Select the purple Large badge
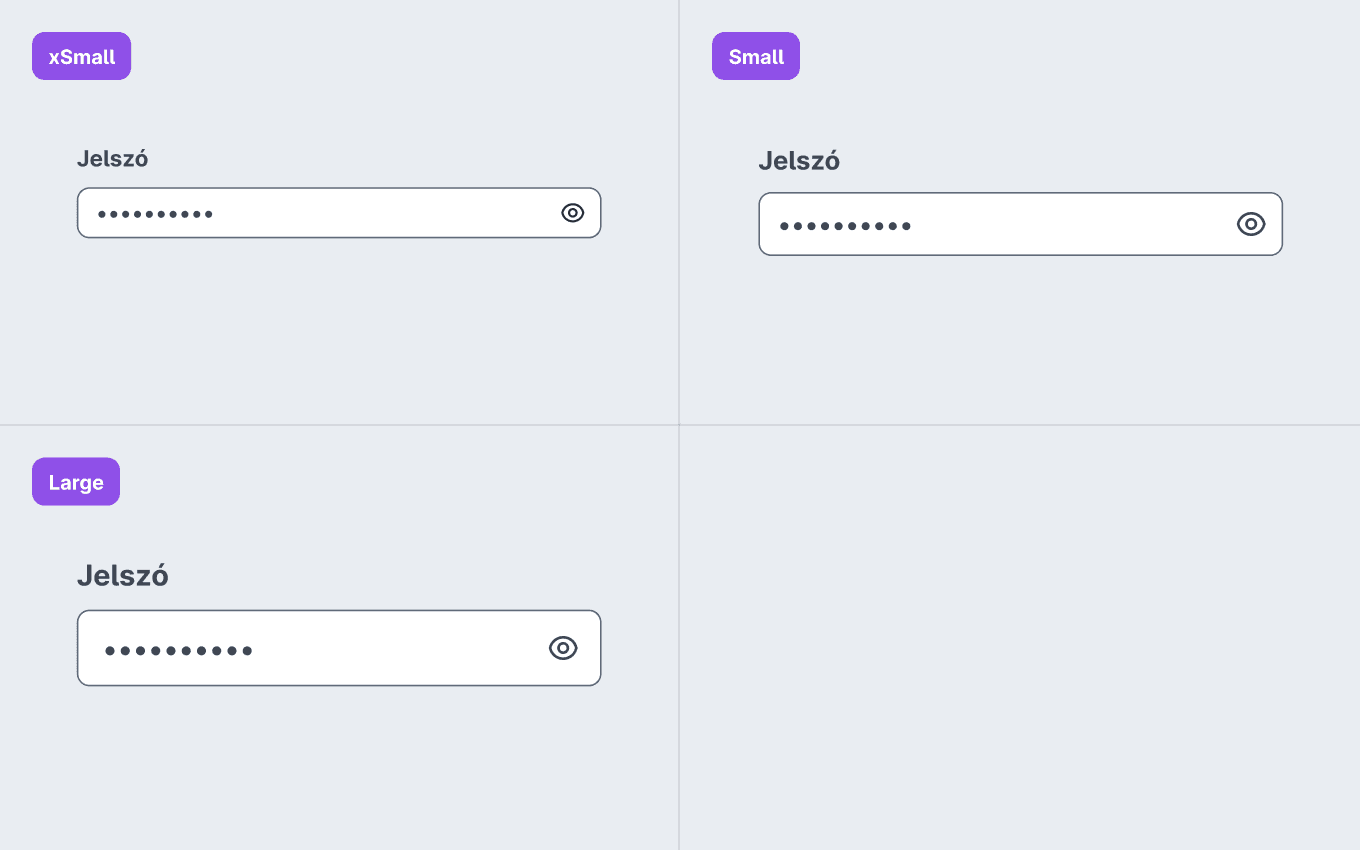1360x850 pixels. click(x=76, y=482)
